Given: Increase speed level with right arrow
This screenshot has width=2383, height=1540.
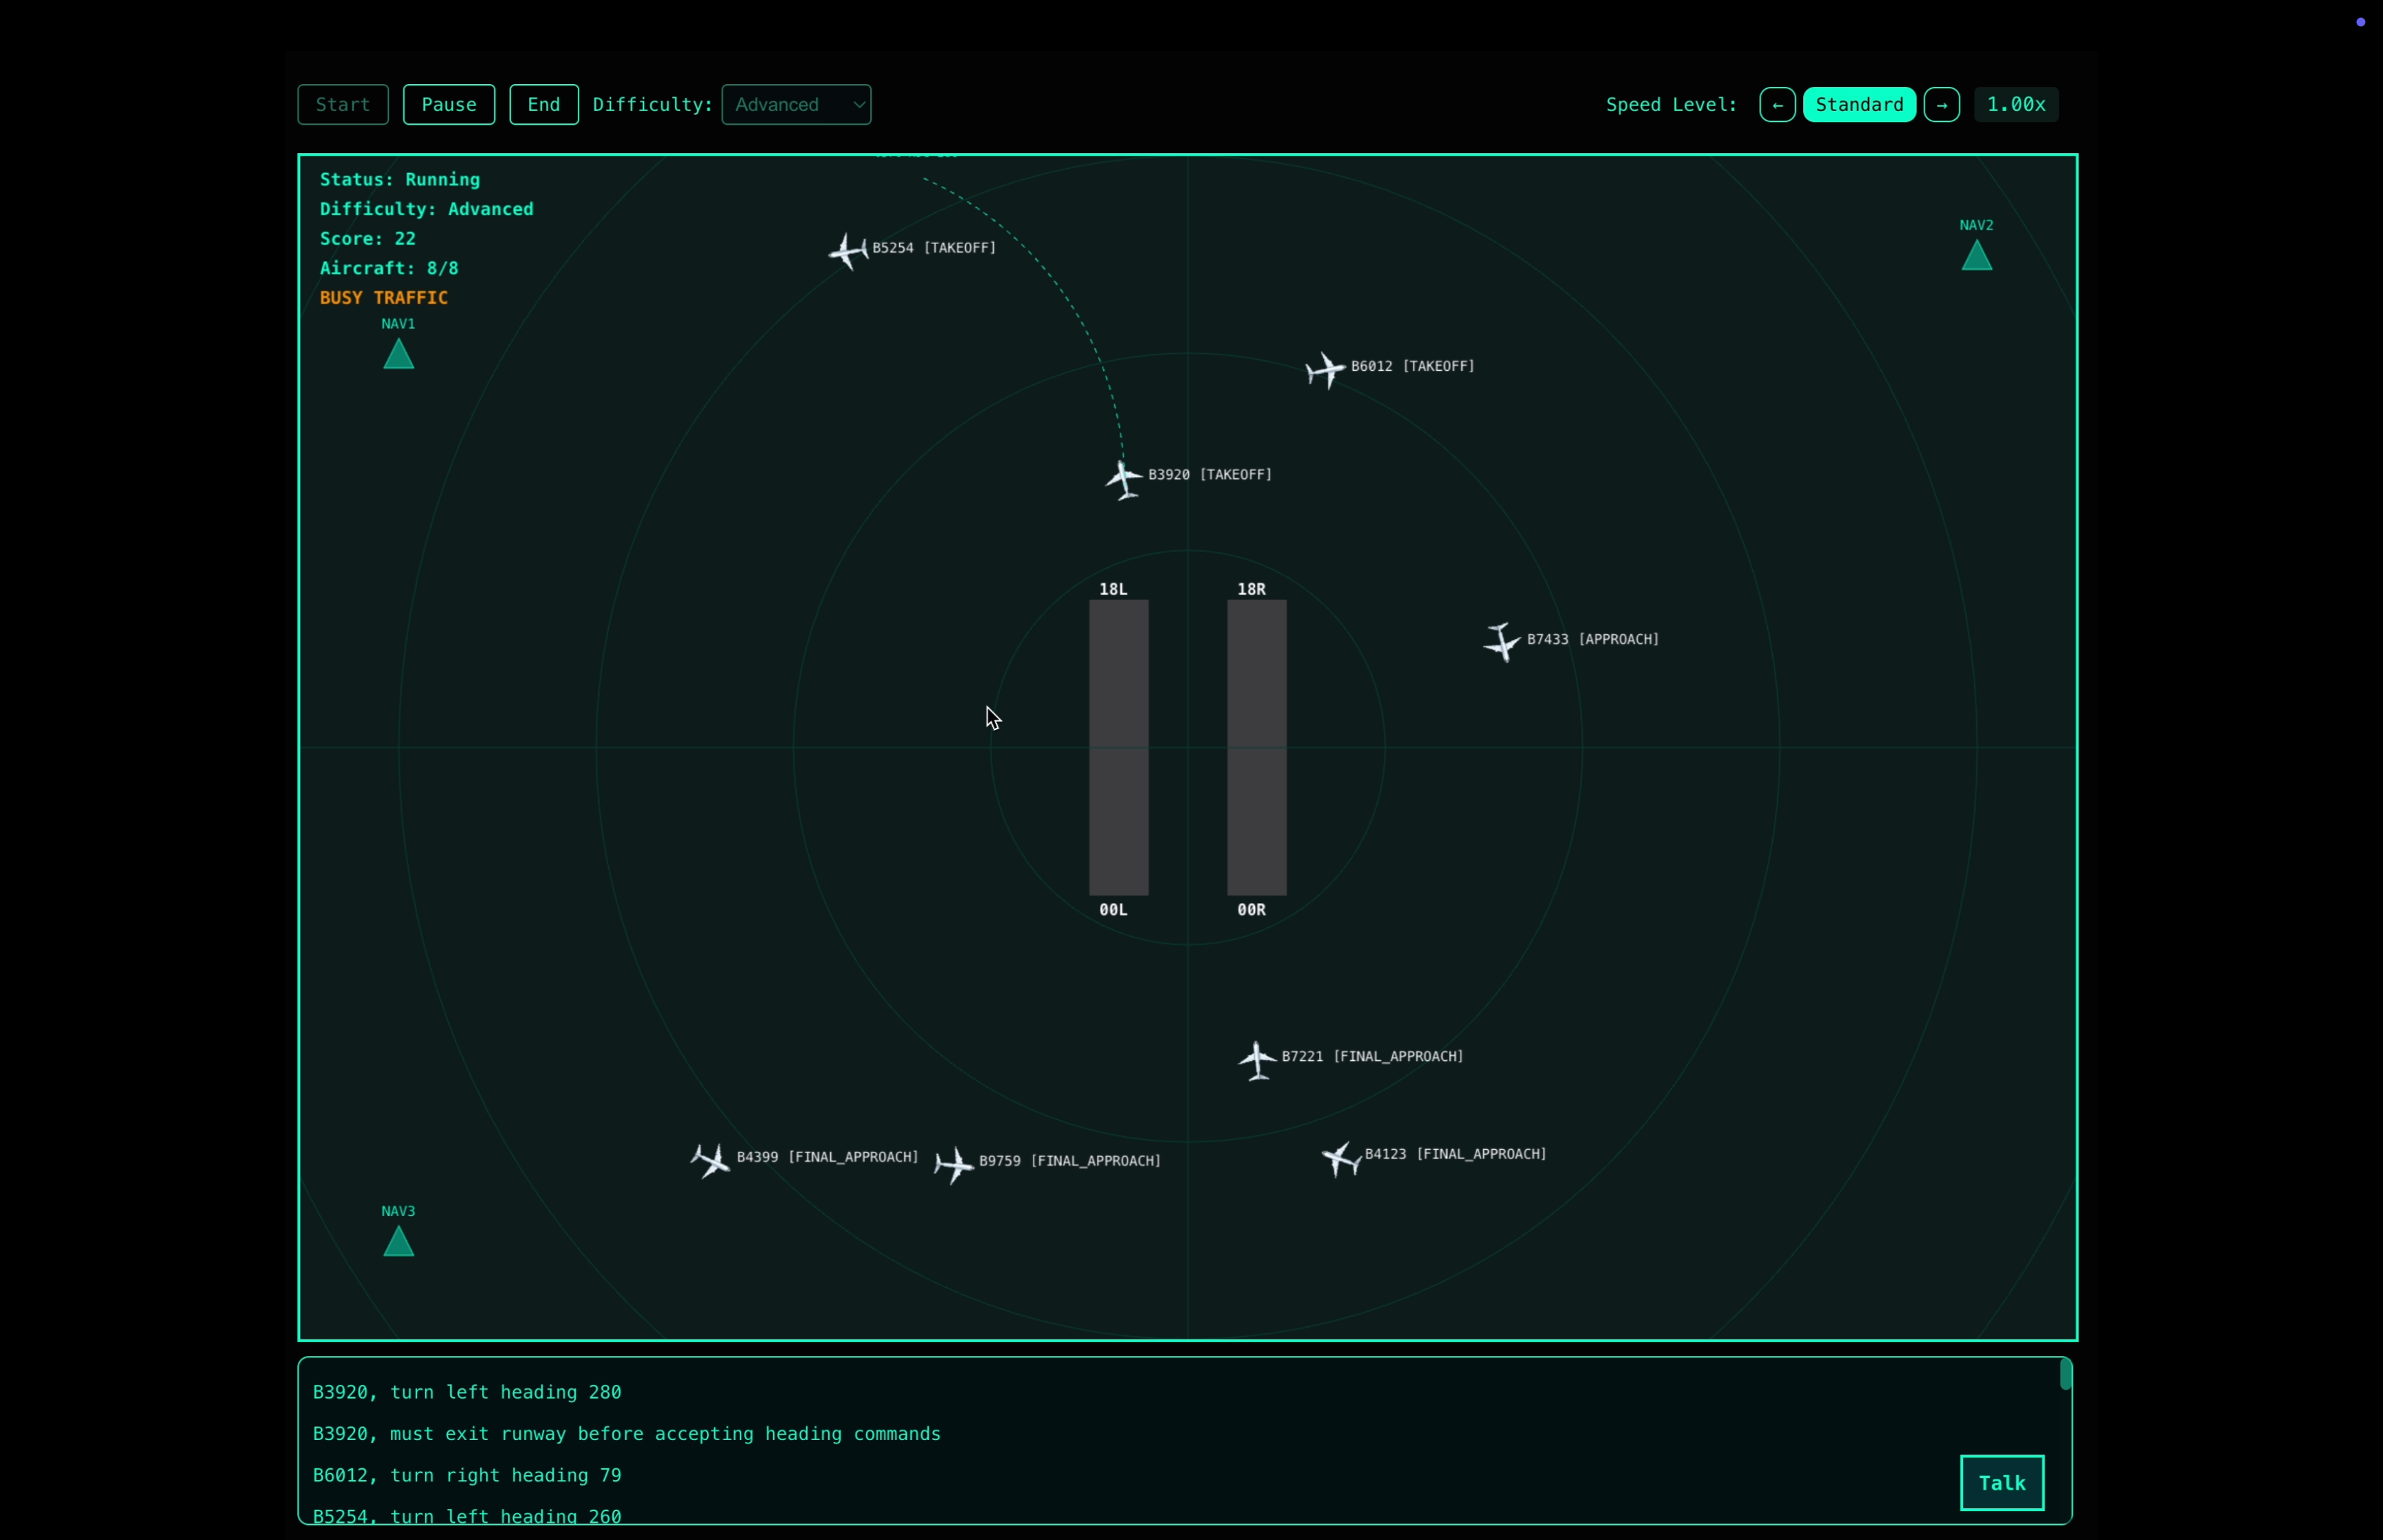Looking at the screenshot, I should (x=1941, y=105).
